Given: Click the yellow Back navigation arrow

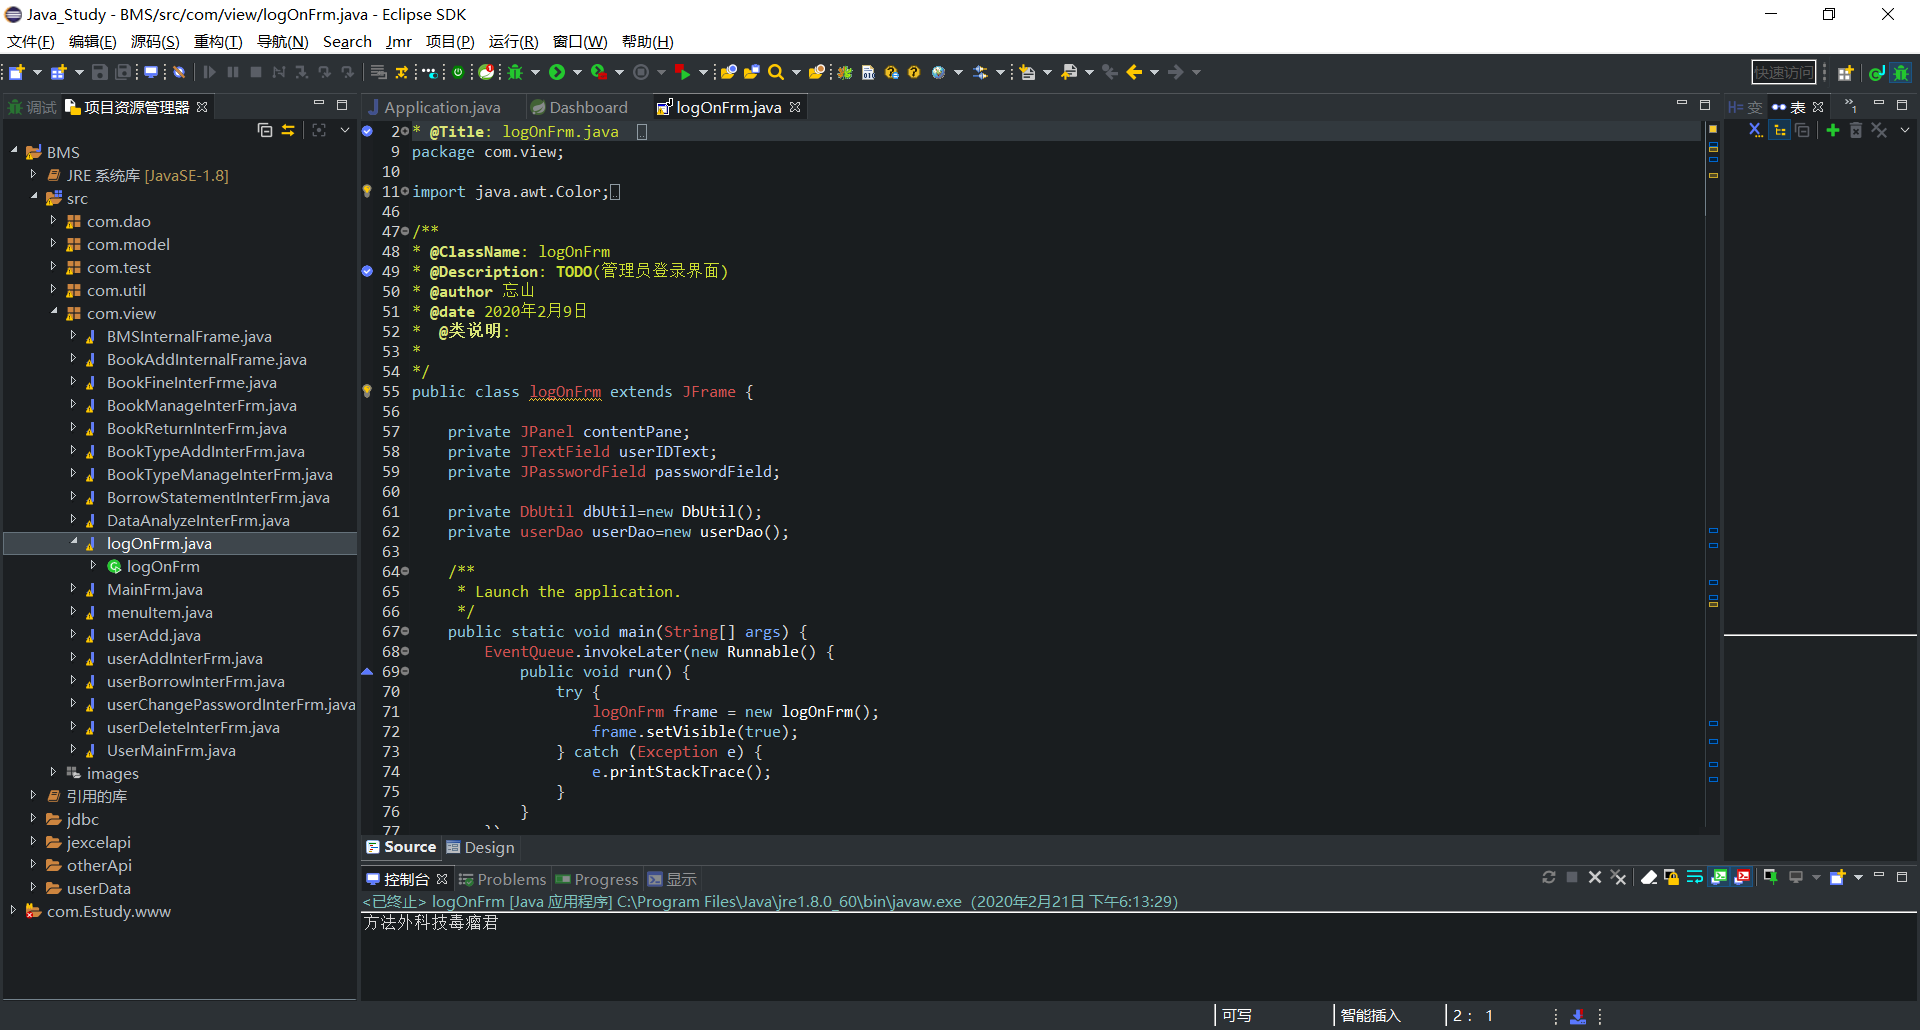Looking at the screenshot, I should 1134,72.
